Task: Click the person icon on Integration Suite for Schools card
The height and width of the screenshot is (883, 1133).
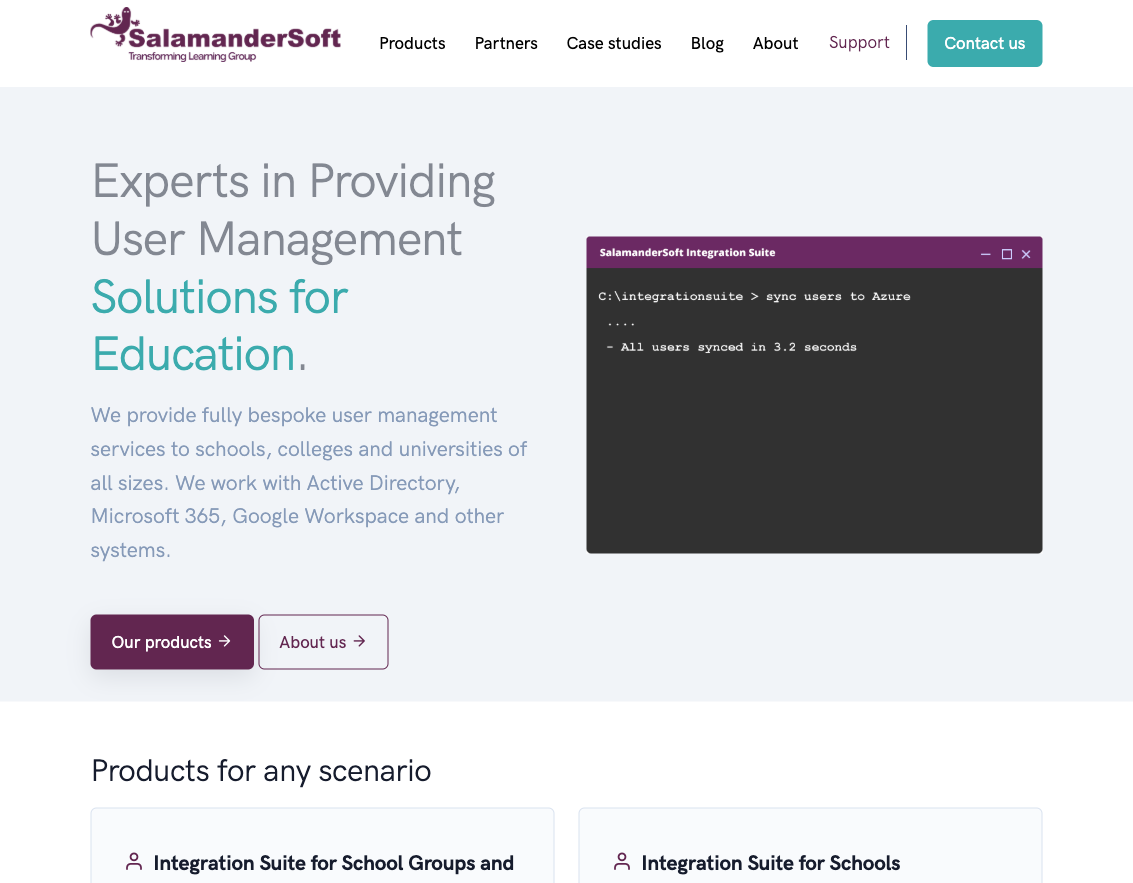Action: 623,860
